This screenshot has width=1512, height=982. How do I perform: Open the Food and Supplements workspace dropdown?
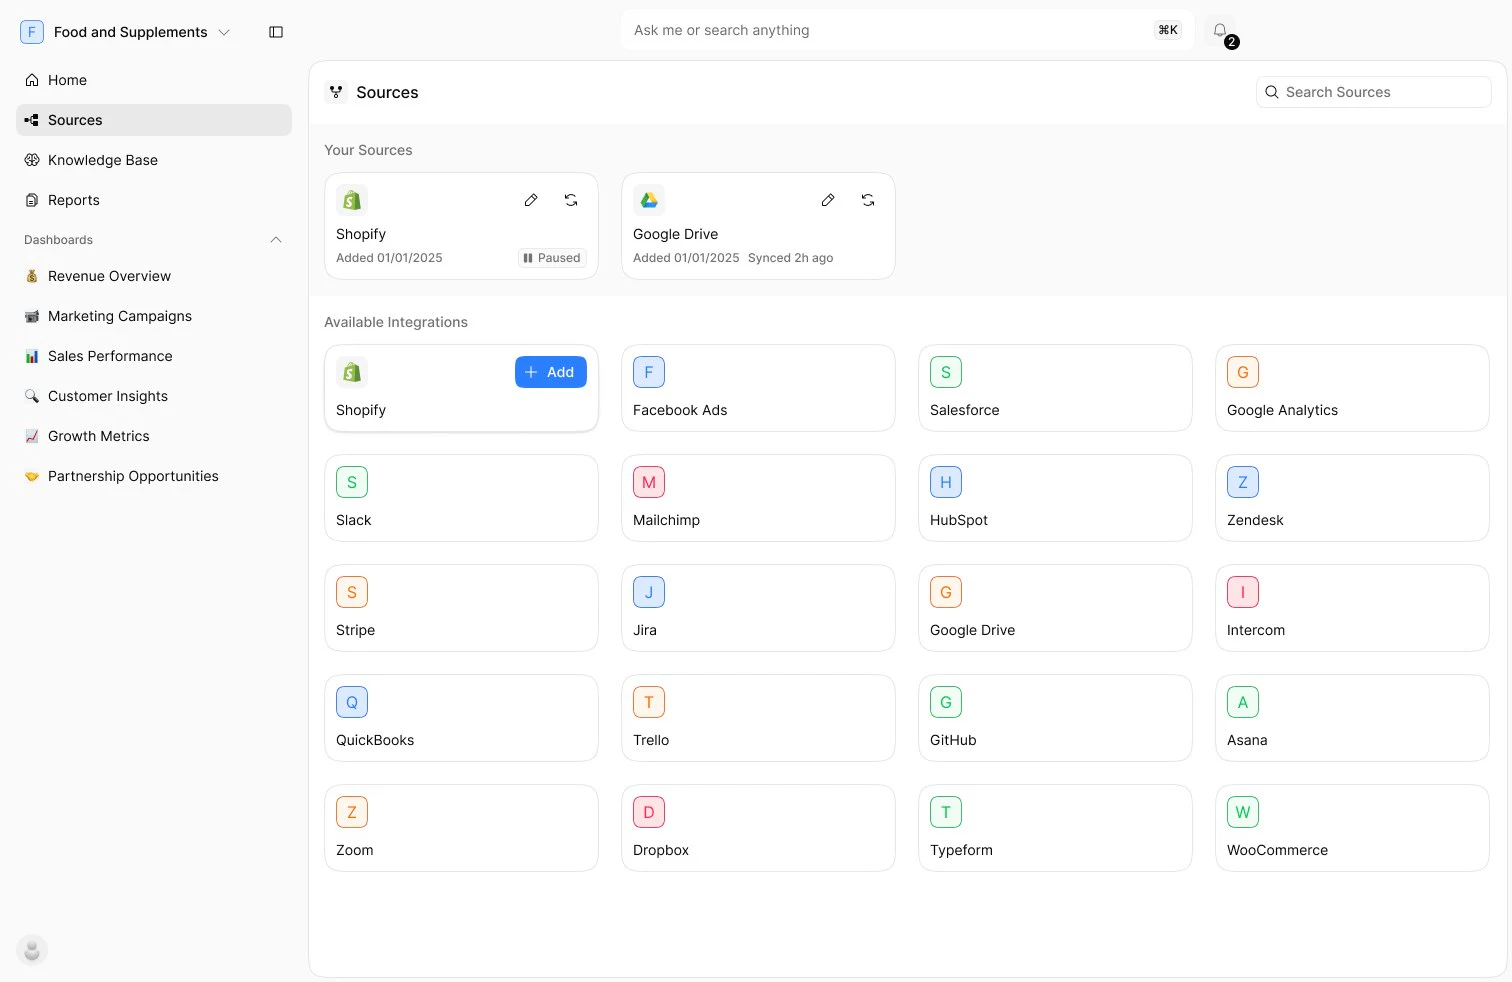point(126,32)
